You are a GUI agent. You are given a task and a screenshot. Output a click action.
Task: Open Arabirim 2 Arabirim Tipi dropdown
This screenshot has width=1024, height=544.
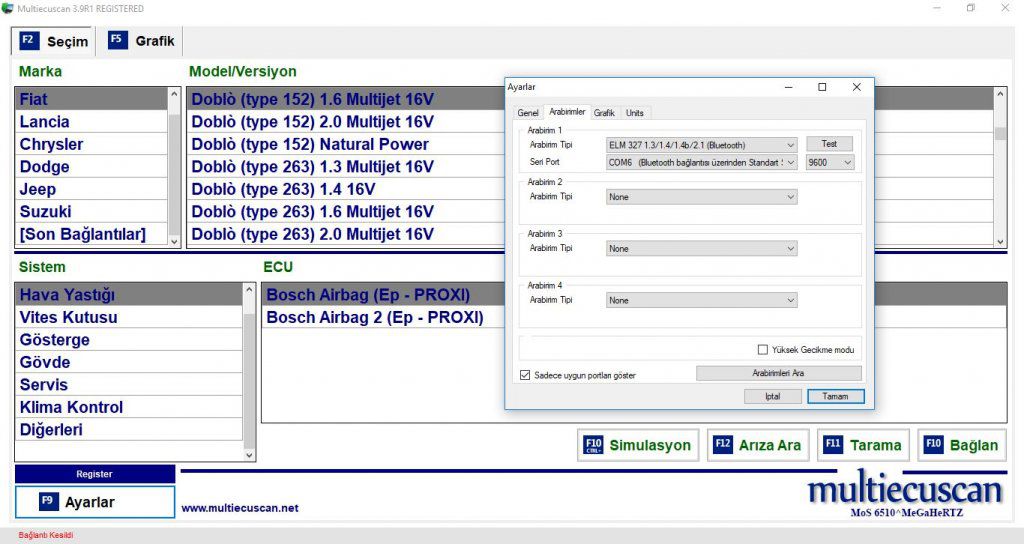pyautogui.click(x=701, y=197)
